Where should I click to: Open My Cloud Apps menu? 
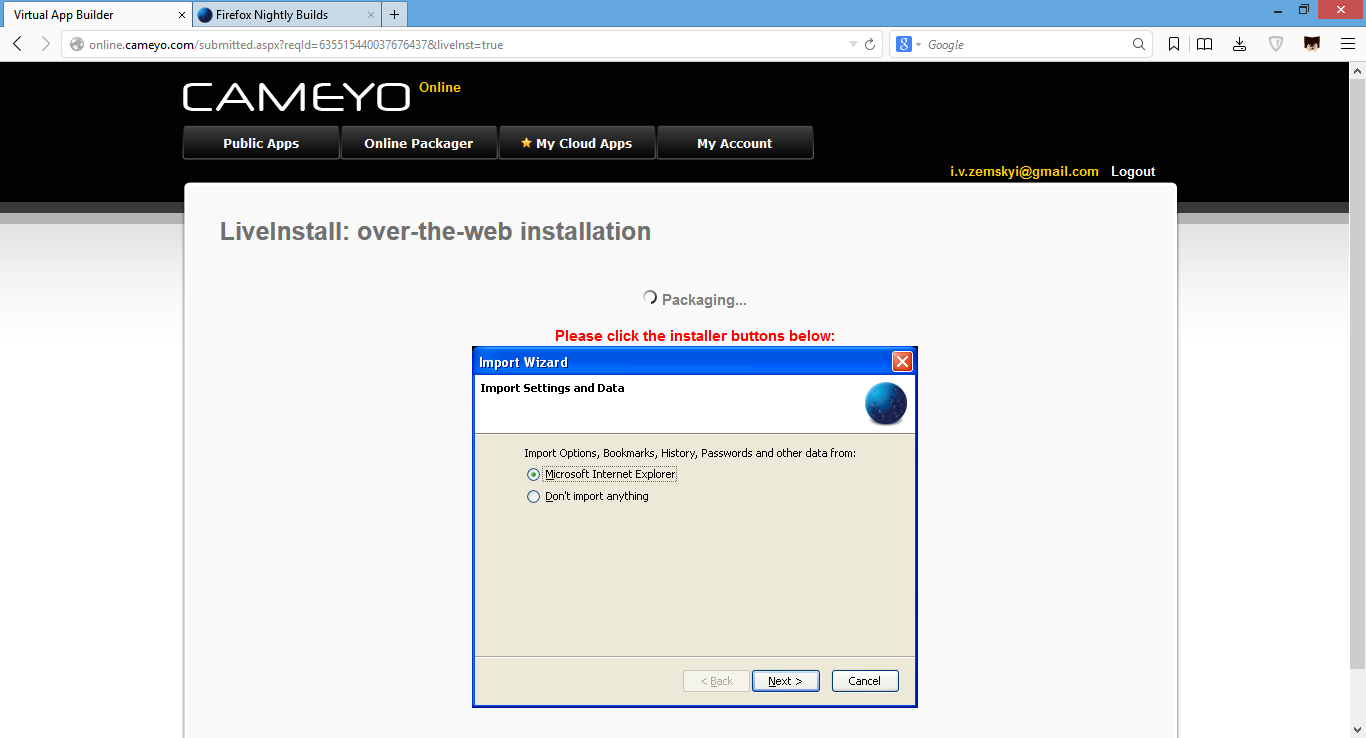pos(576,143)
